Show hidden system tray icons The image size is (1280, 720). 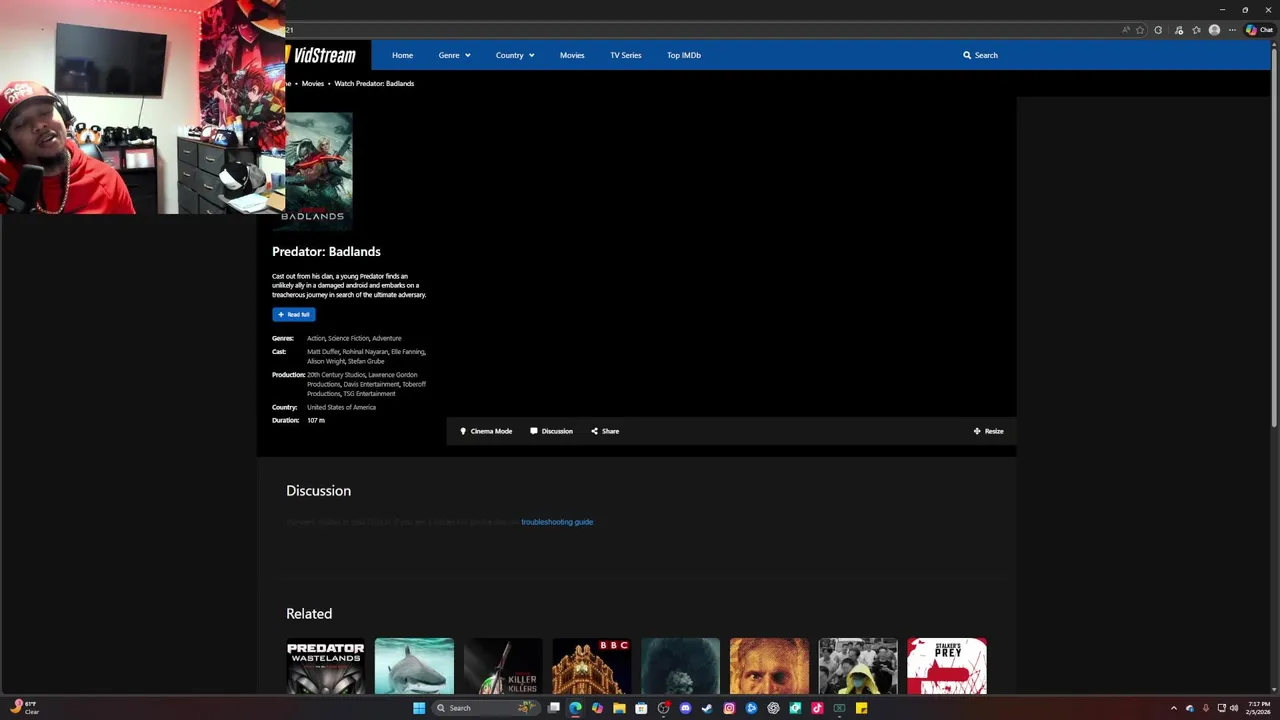coord(1174,708)
